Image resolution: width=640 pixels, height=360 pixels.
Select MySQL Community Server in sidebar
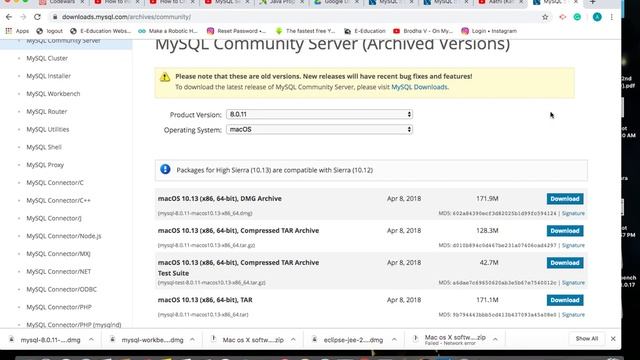click(x=63, y=41)
